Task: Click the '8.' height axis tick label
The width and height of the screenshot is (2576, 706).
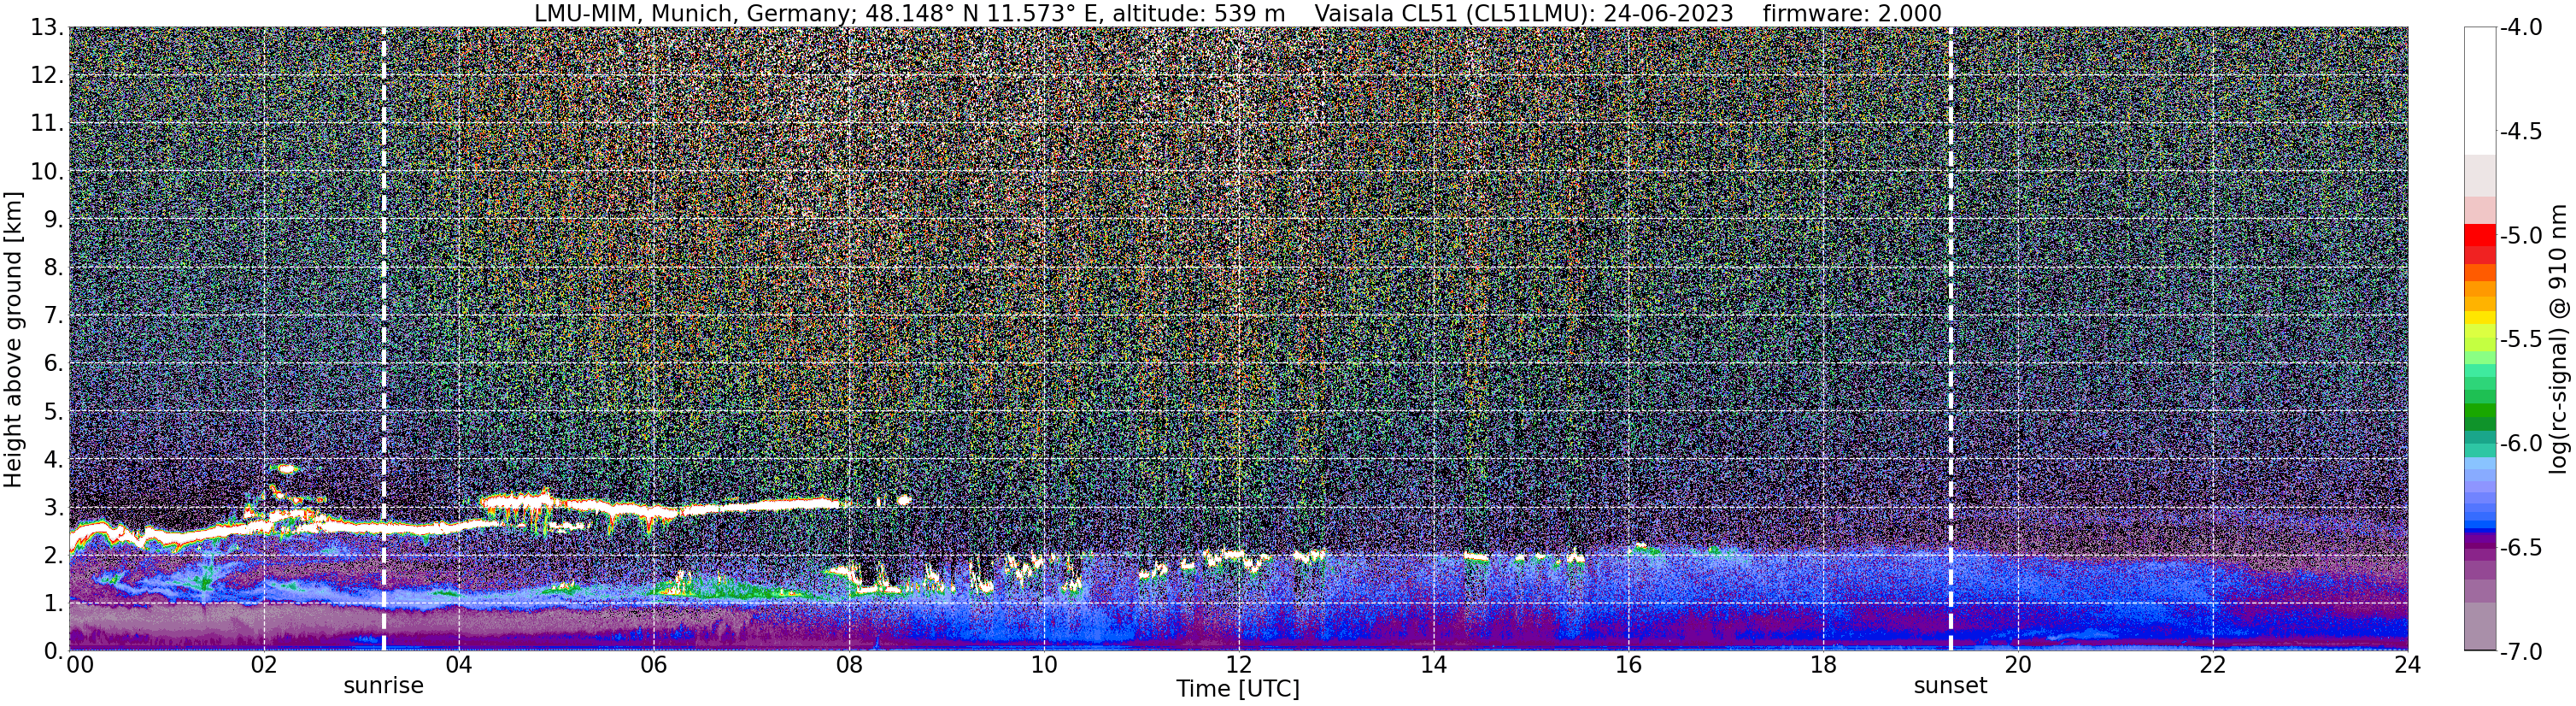Action: [54, 268]
